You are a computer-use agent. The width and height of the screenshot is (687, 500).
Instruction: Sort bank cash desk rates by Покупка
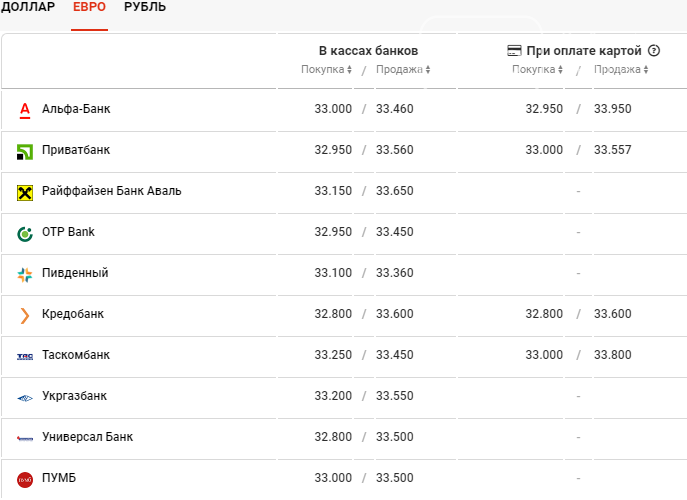coord(326,69)
